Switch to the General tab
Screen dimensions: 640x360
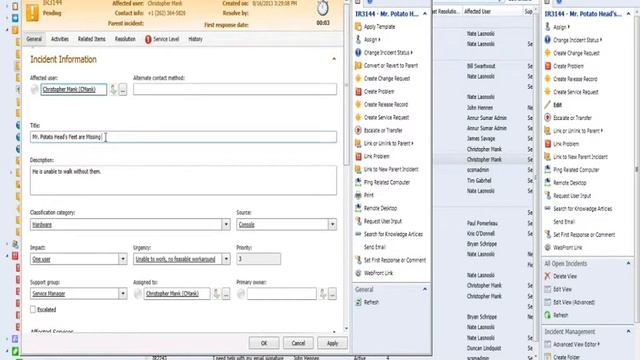tap(34, 39)
